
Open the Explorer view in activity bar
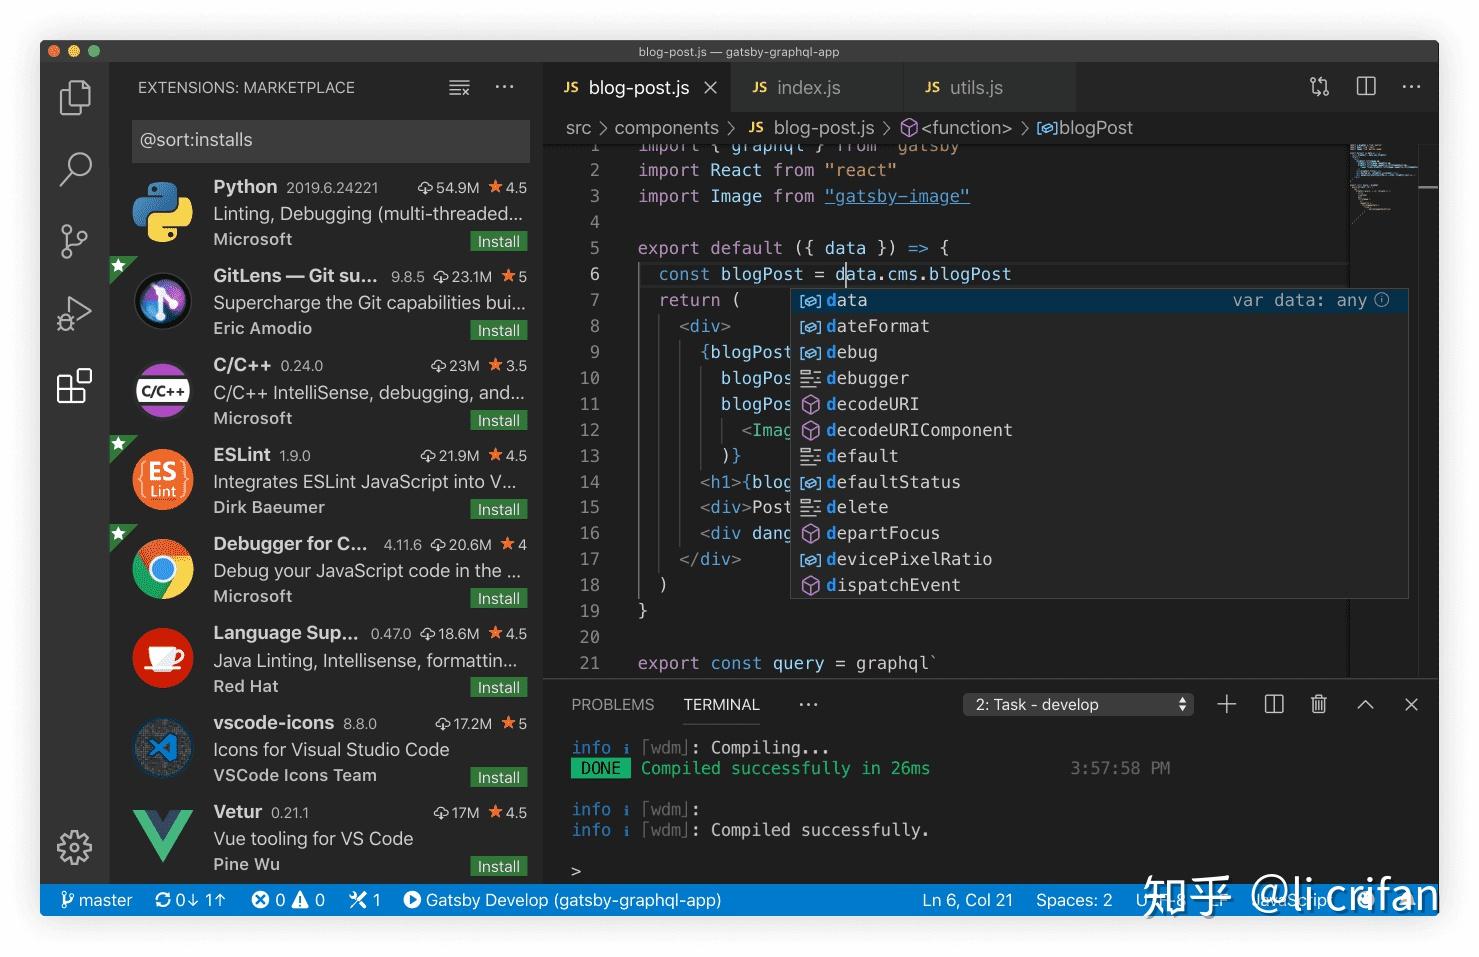75,98
